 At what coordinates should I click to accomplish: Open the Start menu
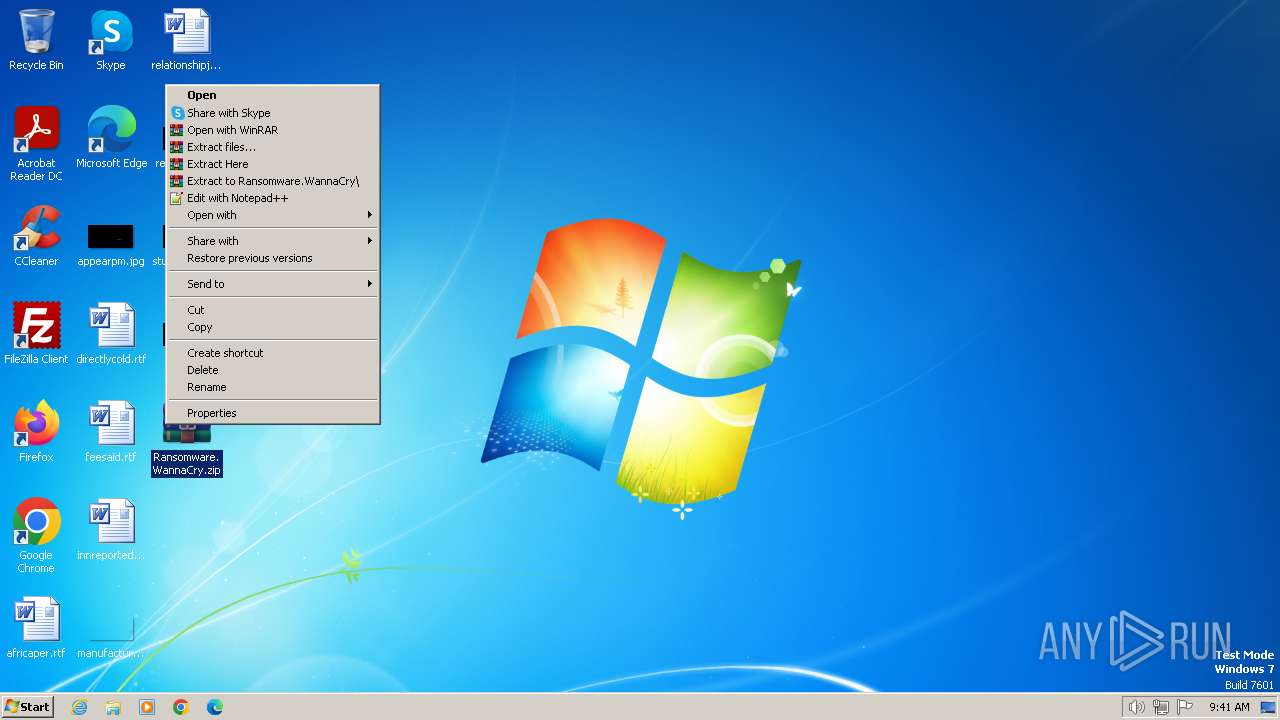coord(27,706)
